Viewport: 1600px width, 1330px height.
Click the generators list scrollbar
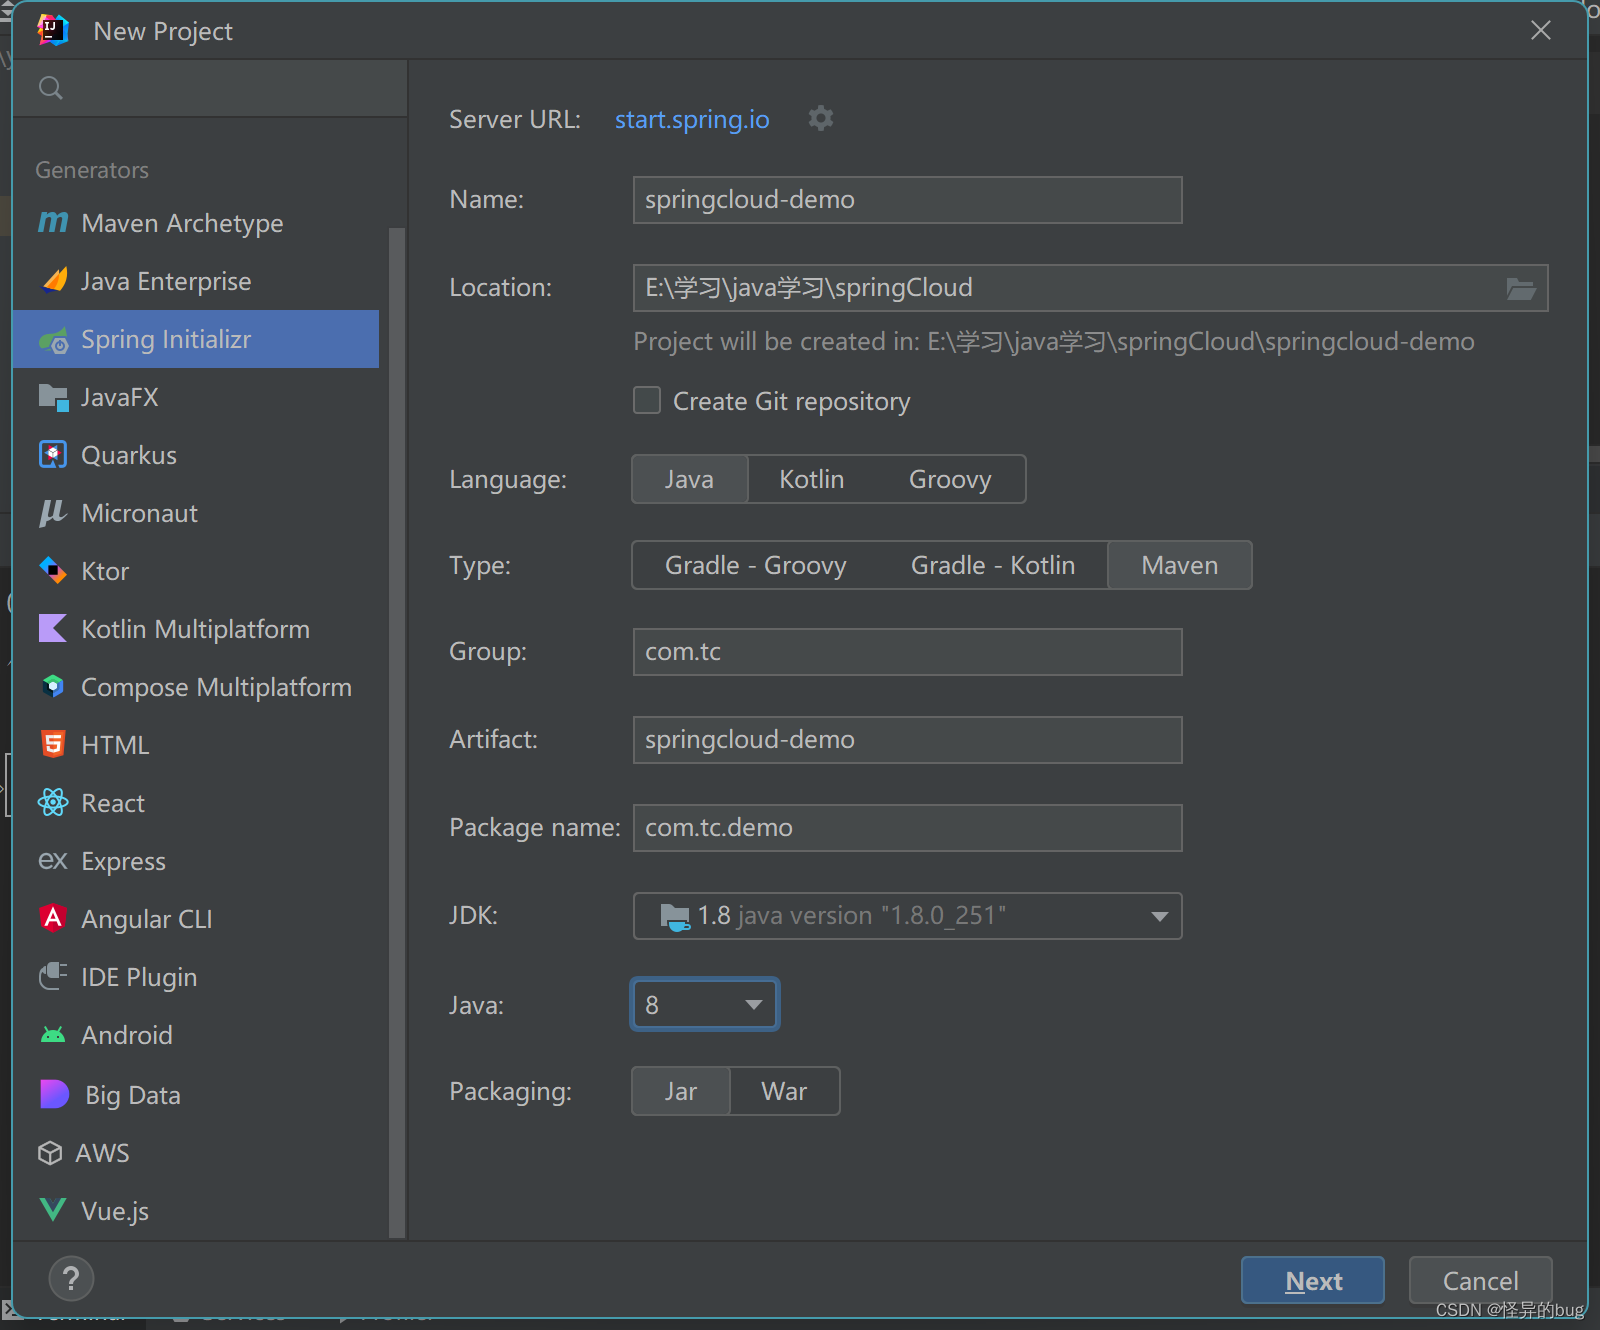[396, 732]
